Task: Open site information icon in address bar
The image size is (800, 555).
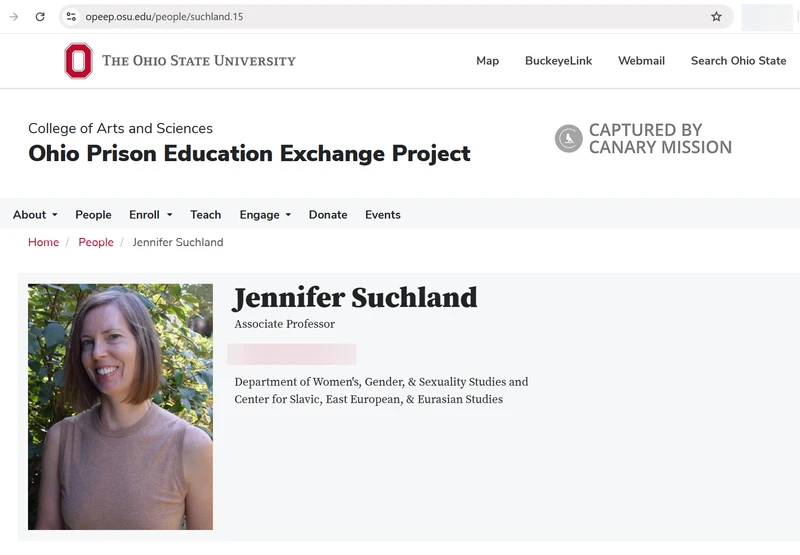Action: [x=71, y=17]
